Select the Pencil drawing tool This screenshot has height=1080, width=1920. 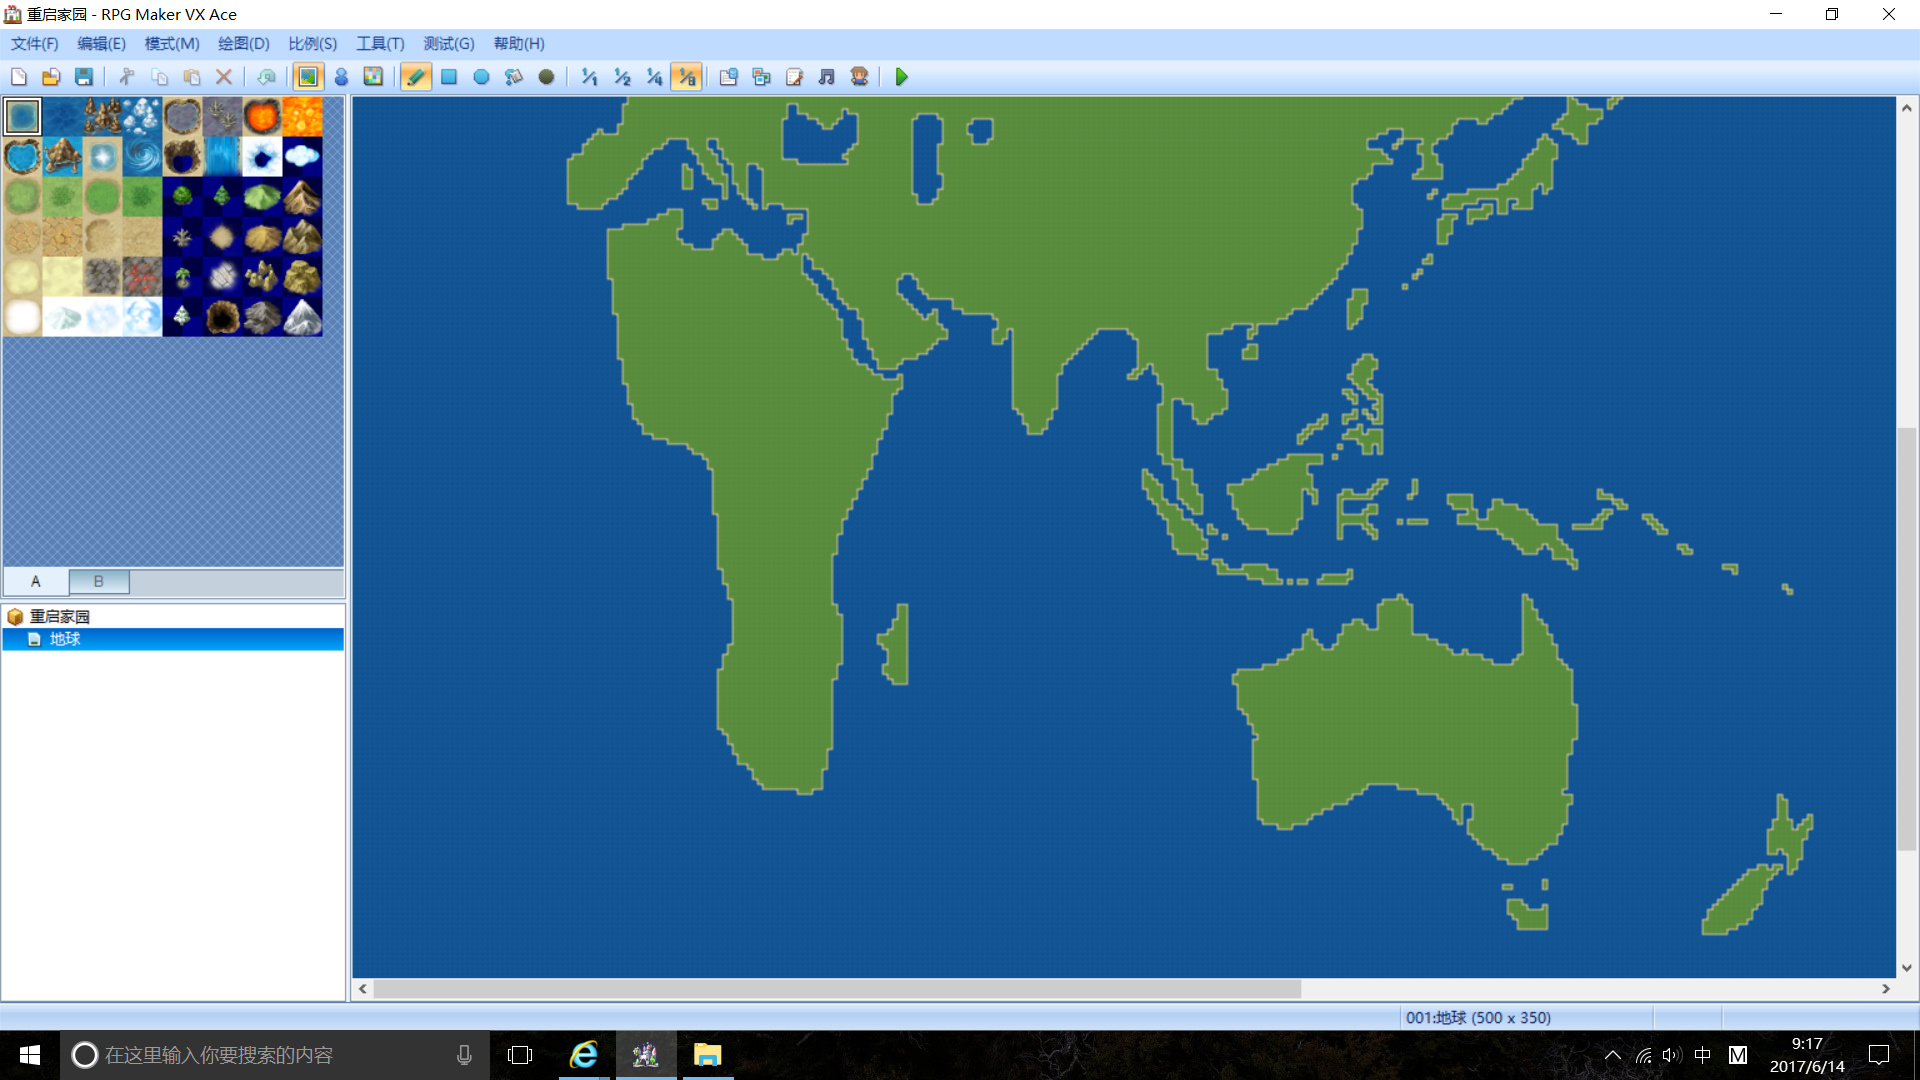(x=416, y=77)
